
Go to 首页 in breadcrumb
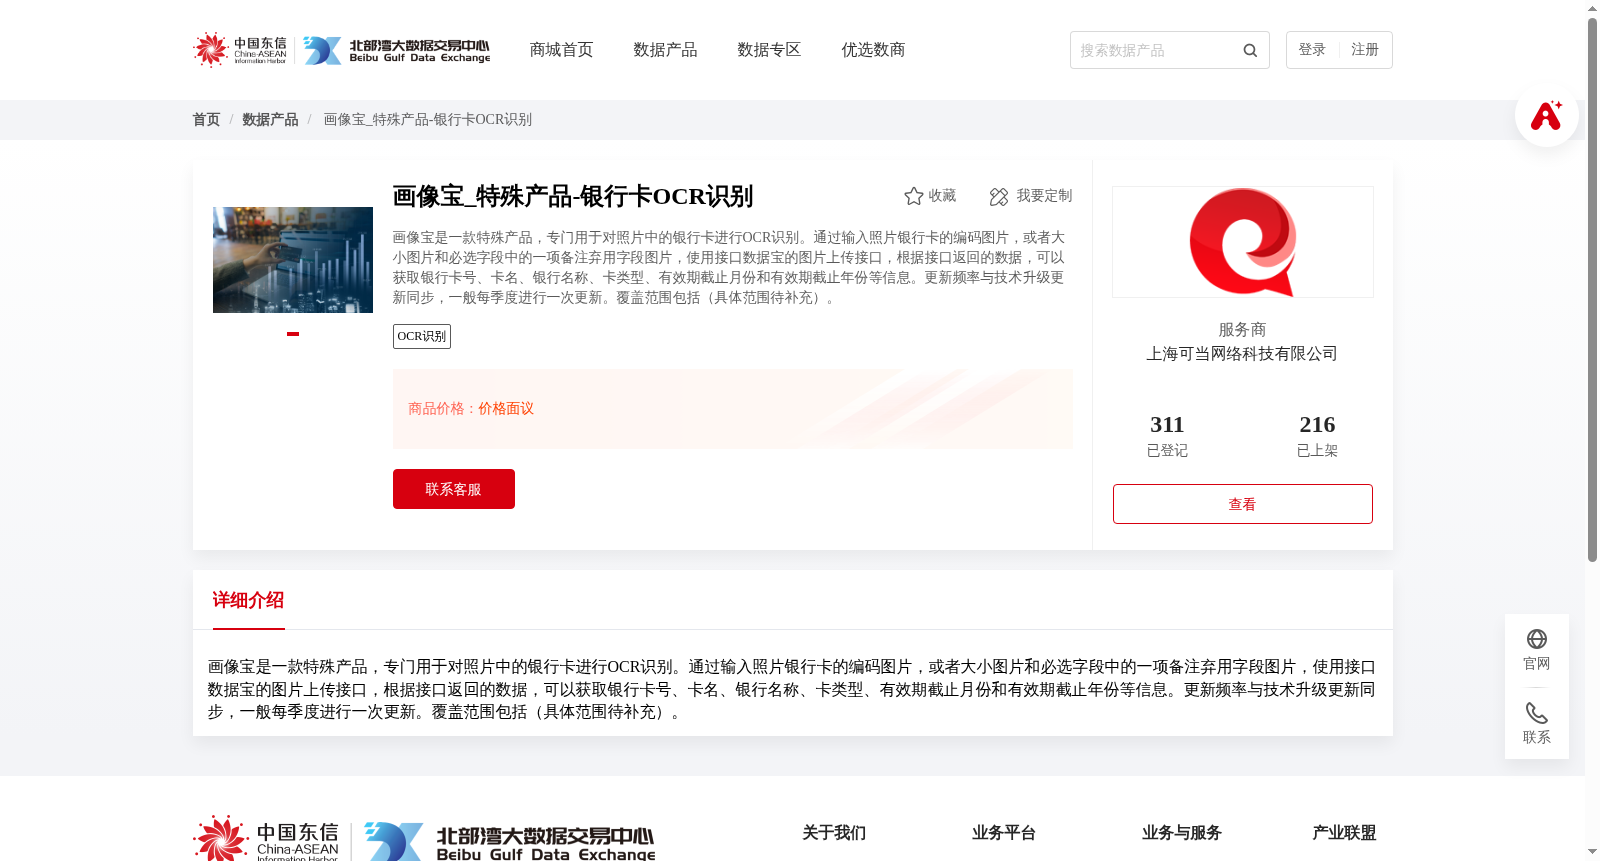click(206, 120)
